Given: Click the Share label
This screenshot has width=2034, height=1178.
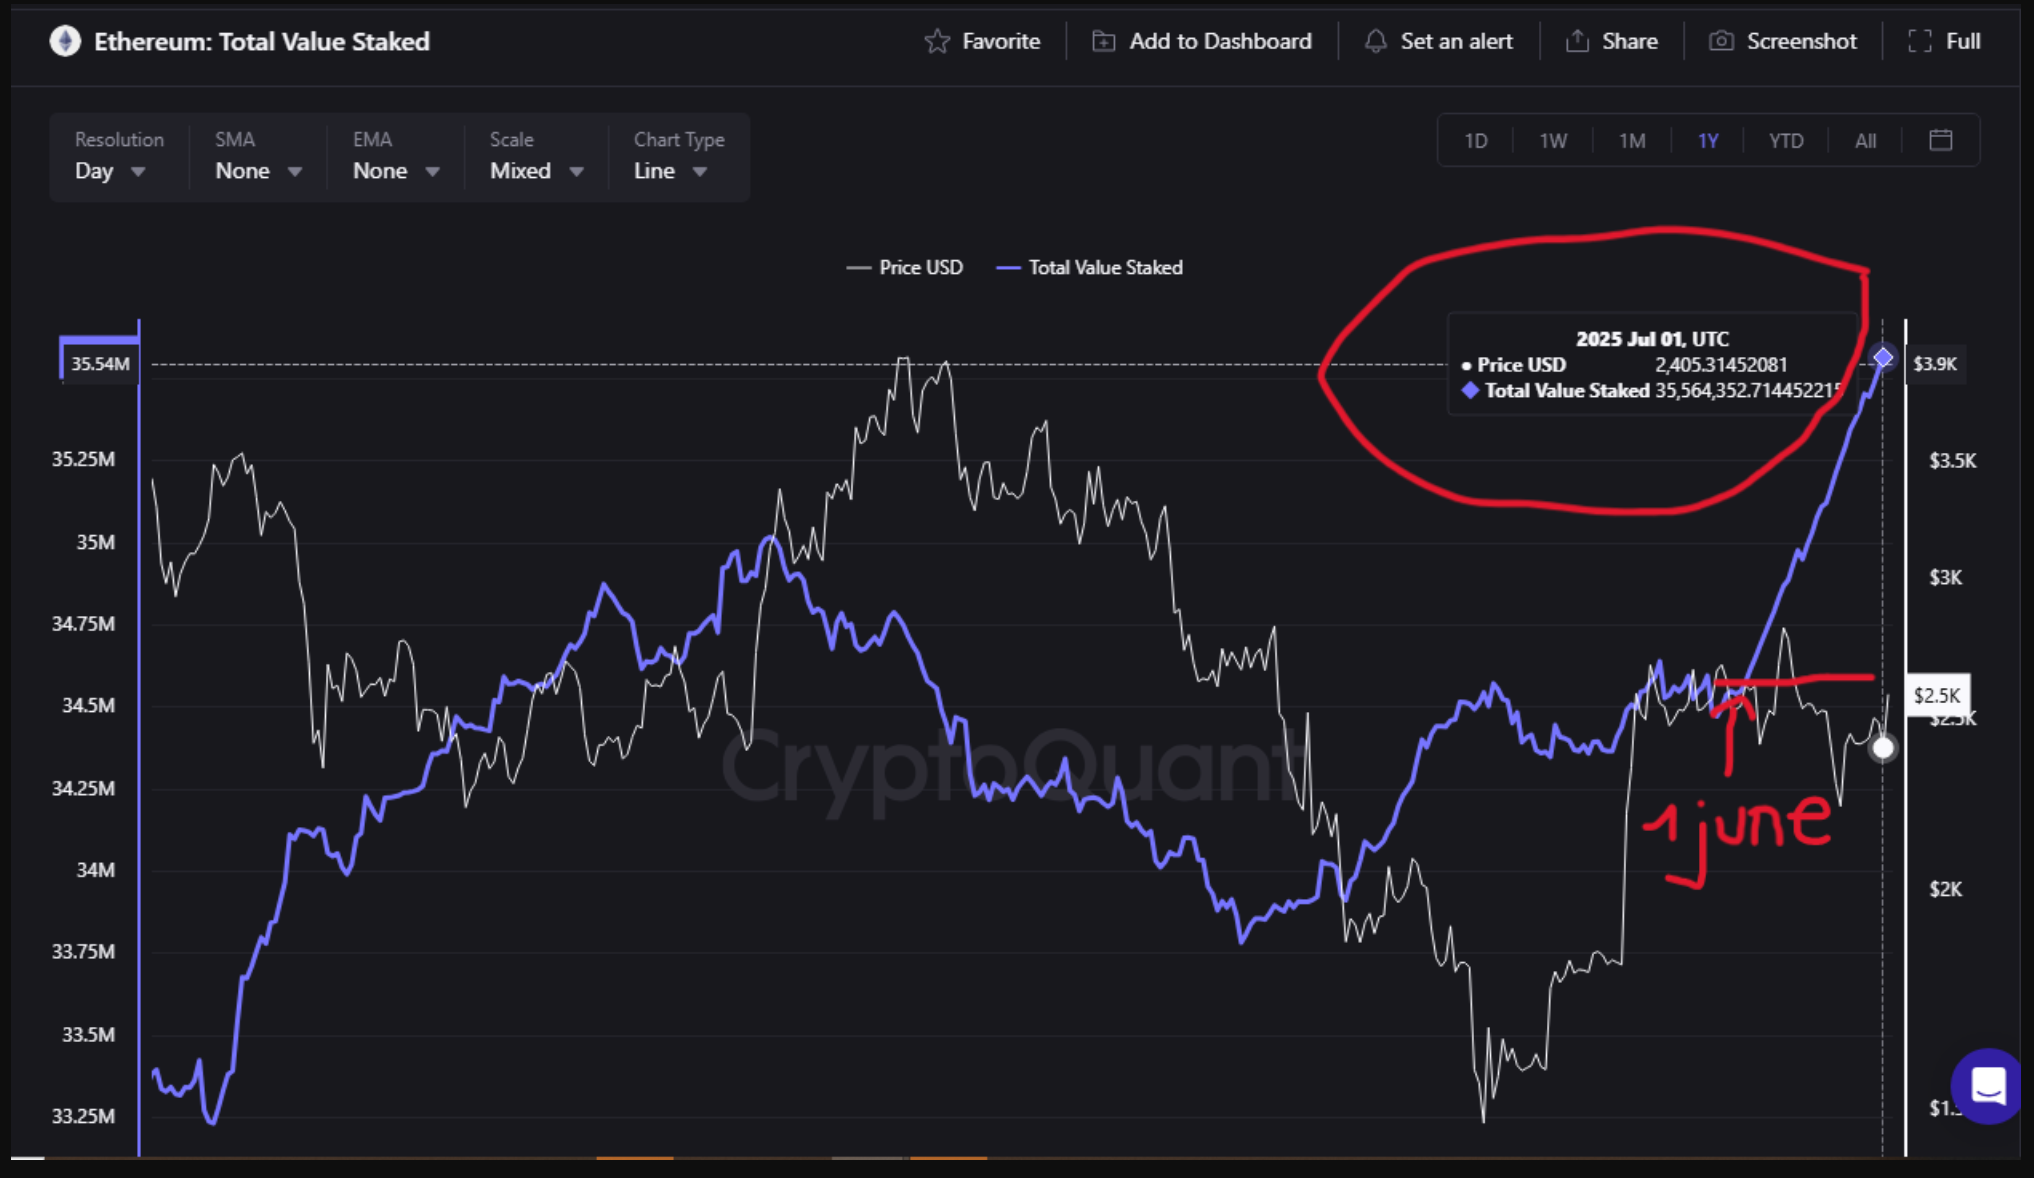Looking at the screenshot, I should point(1630,41).
